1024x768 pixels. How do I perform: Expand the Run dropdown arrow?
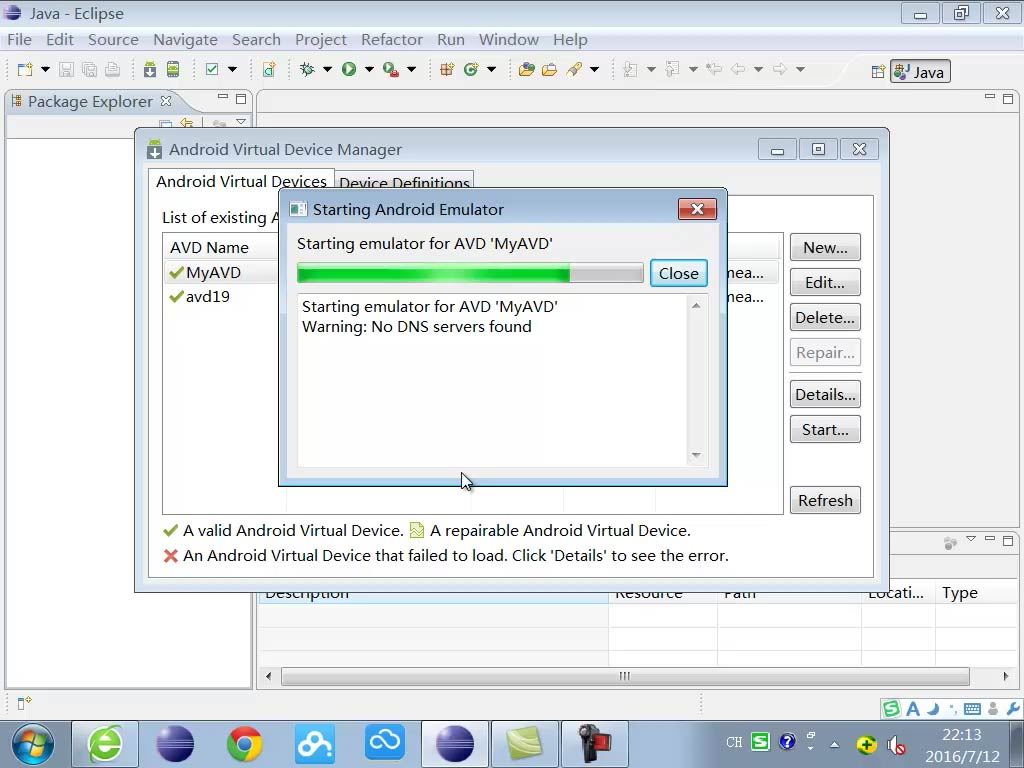click(x=369, y=69)
